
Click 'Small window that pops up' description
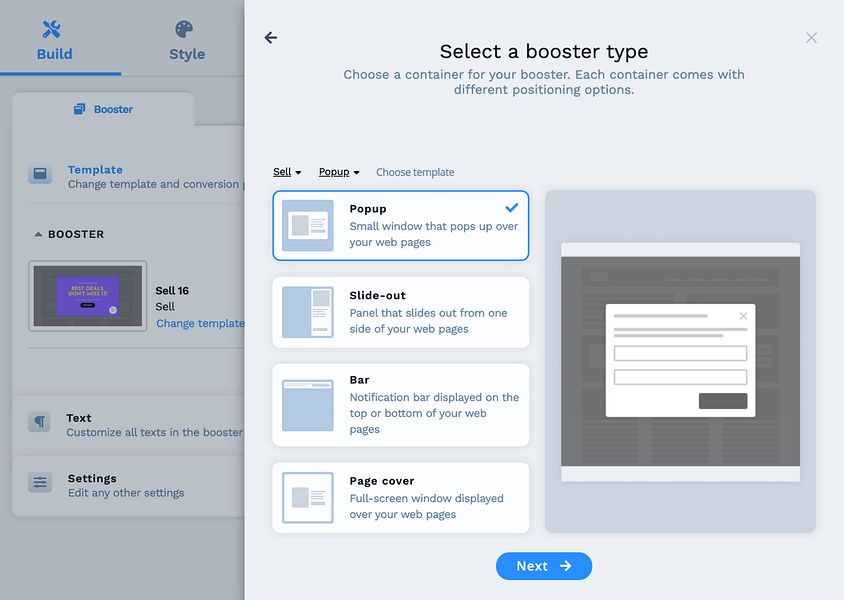pos(434,234)
